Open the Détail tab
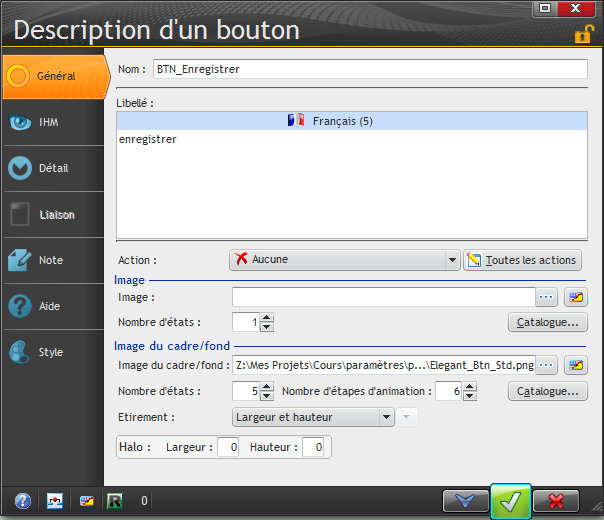The width and height of the screenshot is (604, 520). (54, 168)
